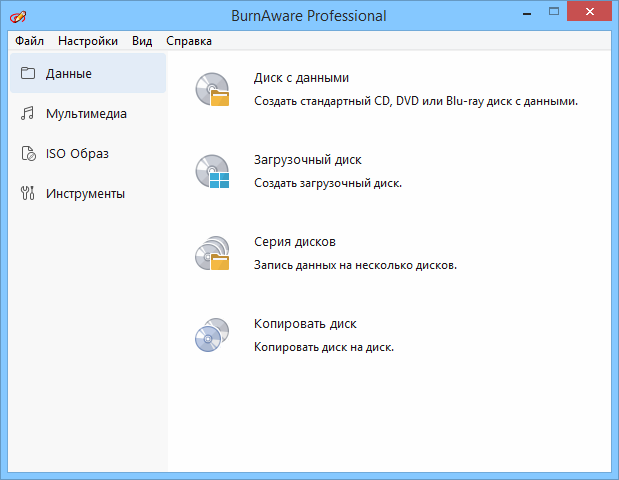Click the Data Disc icon with folder
This screenshot has width=619, height=480.
click(x=212, y=90)
